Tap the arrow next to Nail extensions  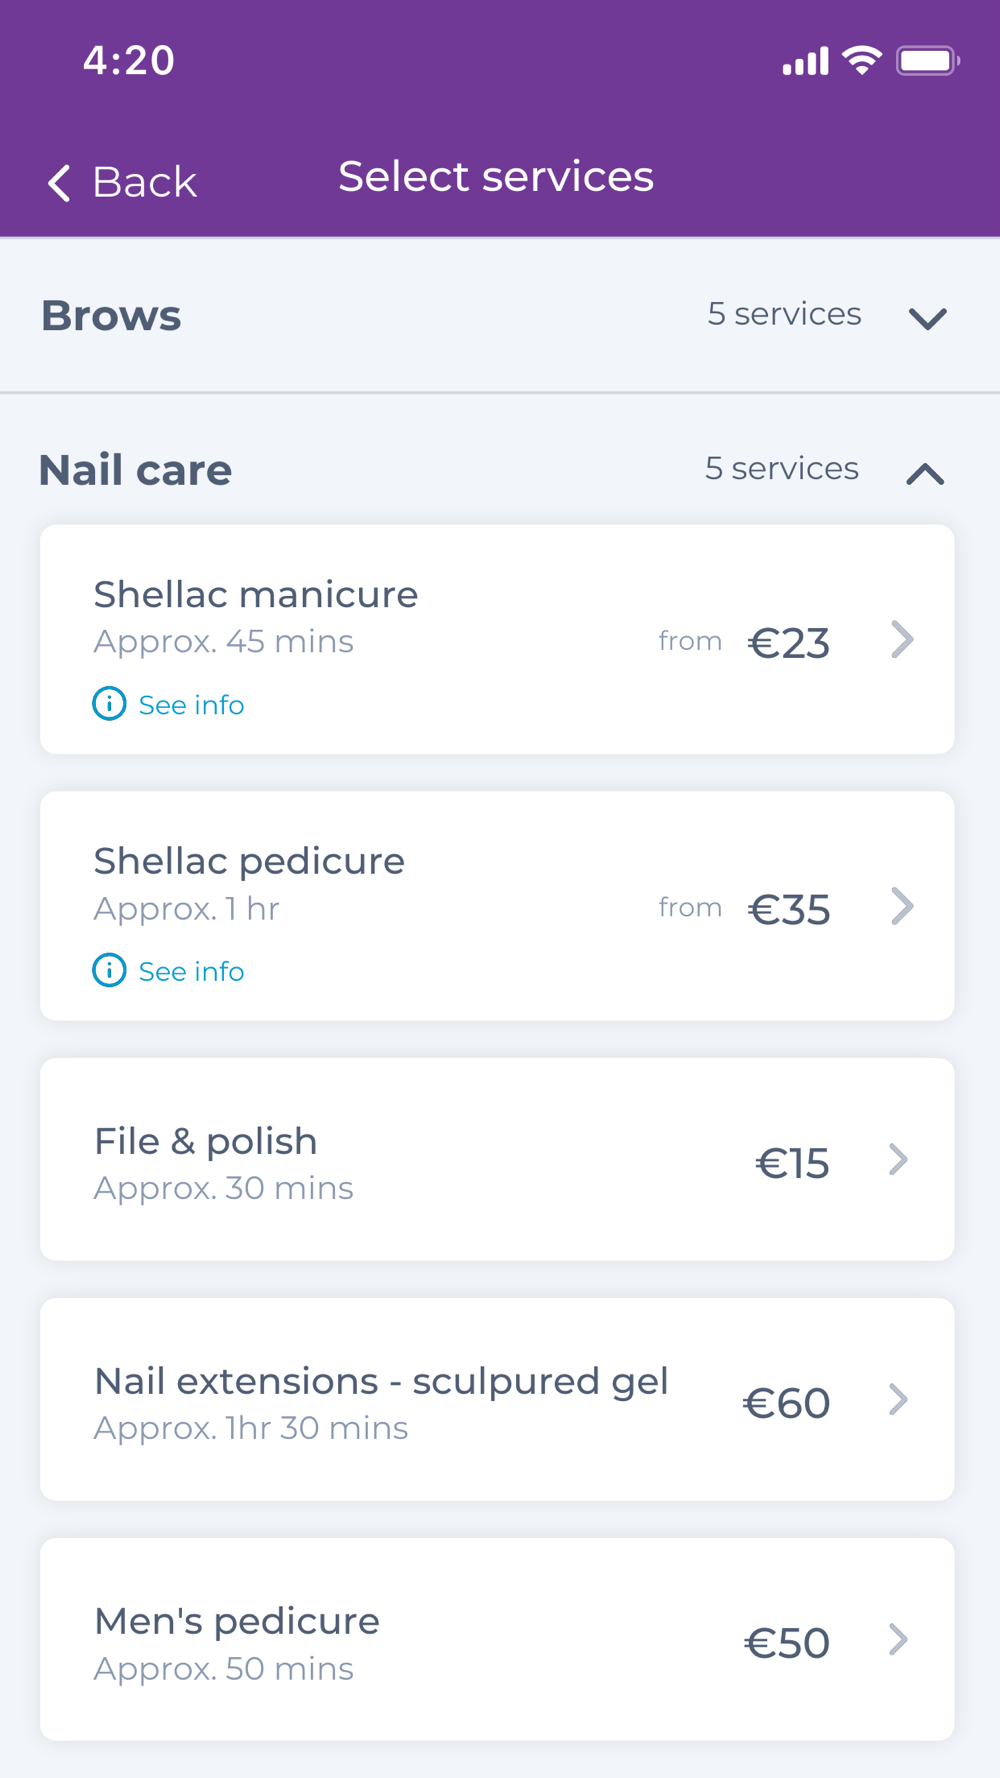[x=898, y=1400]
